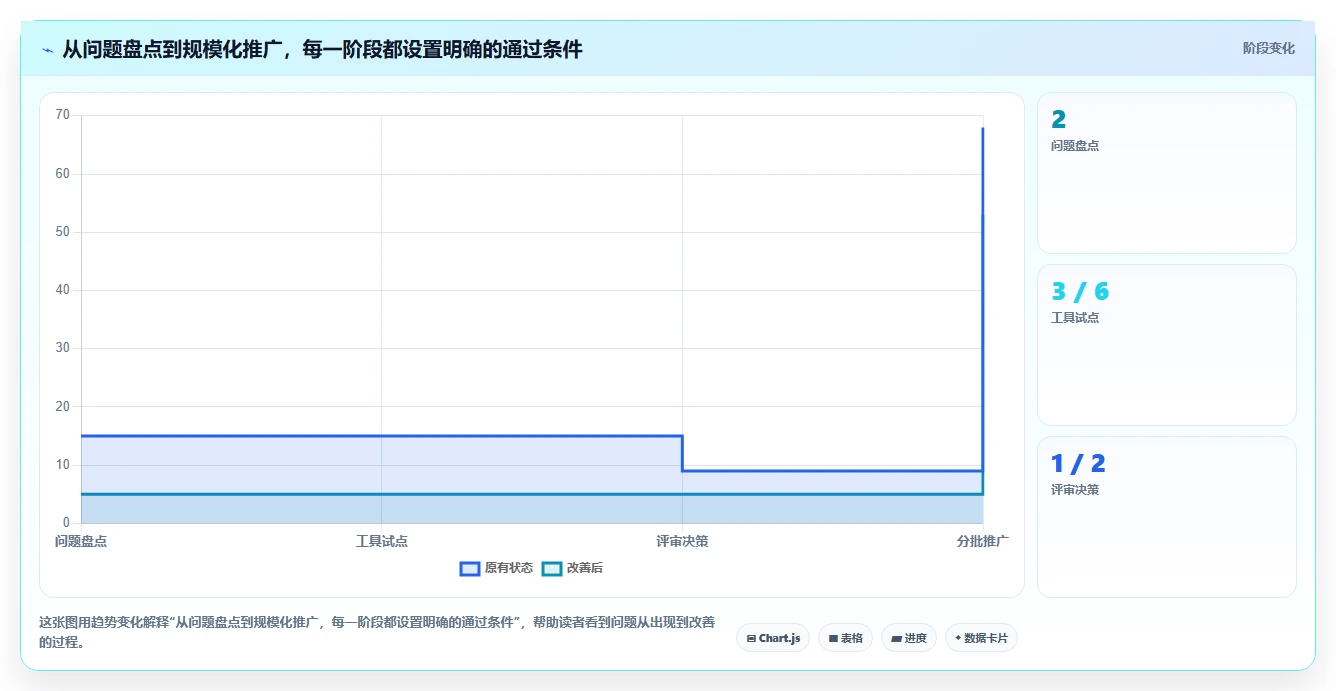The width and height of the screenshot is (1336, 691).
Task: Click the 工具试点 x-axis label
Action: (x=382, y=541)
